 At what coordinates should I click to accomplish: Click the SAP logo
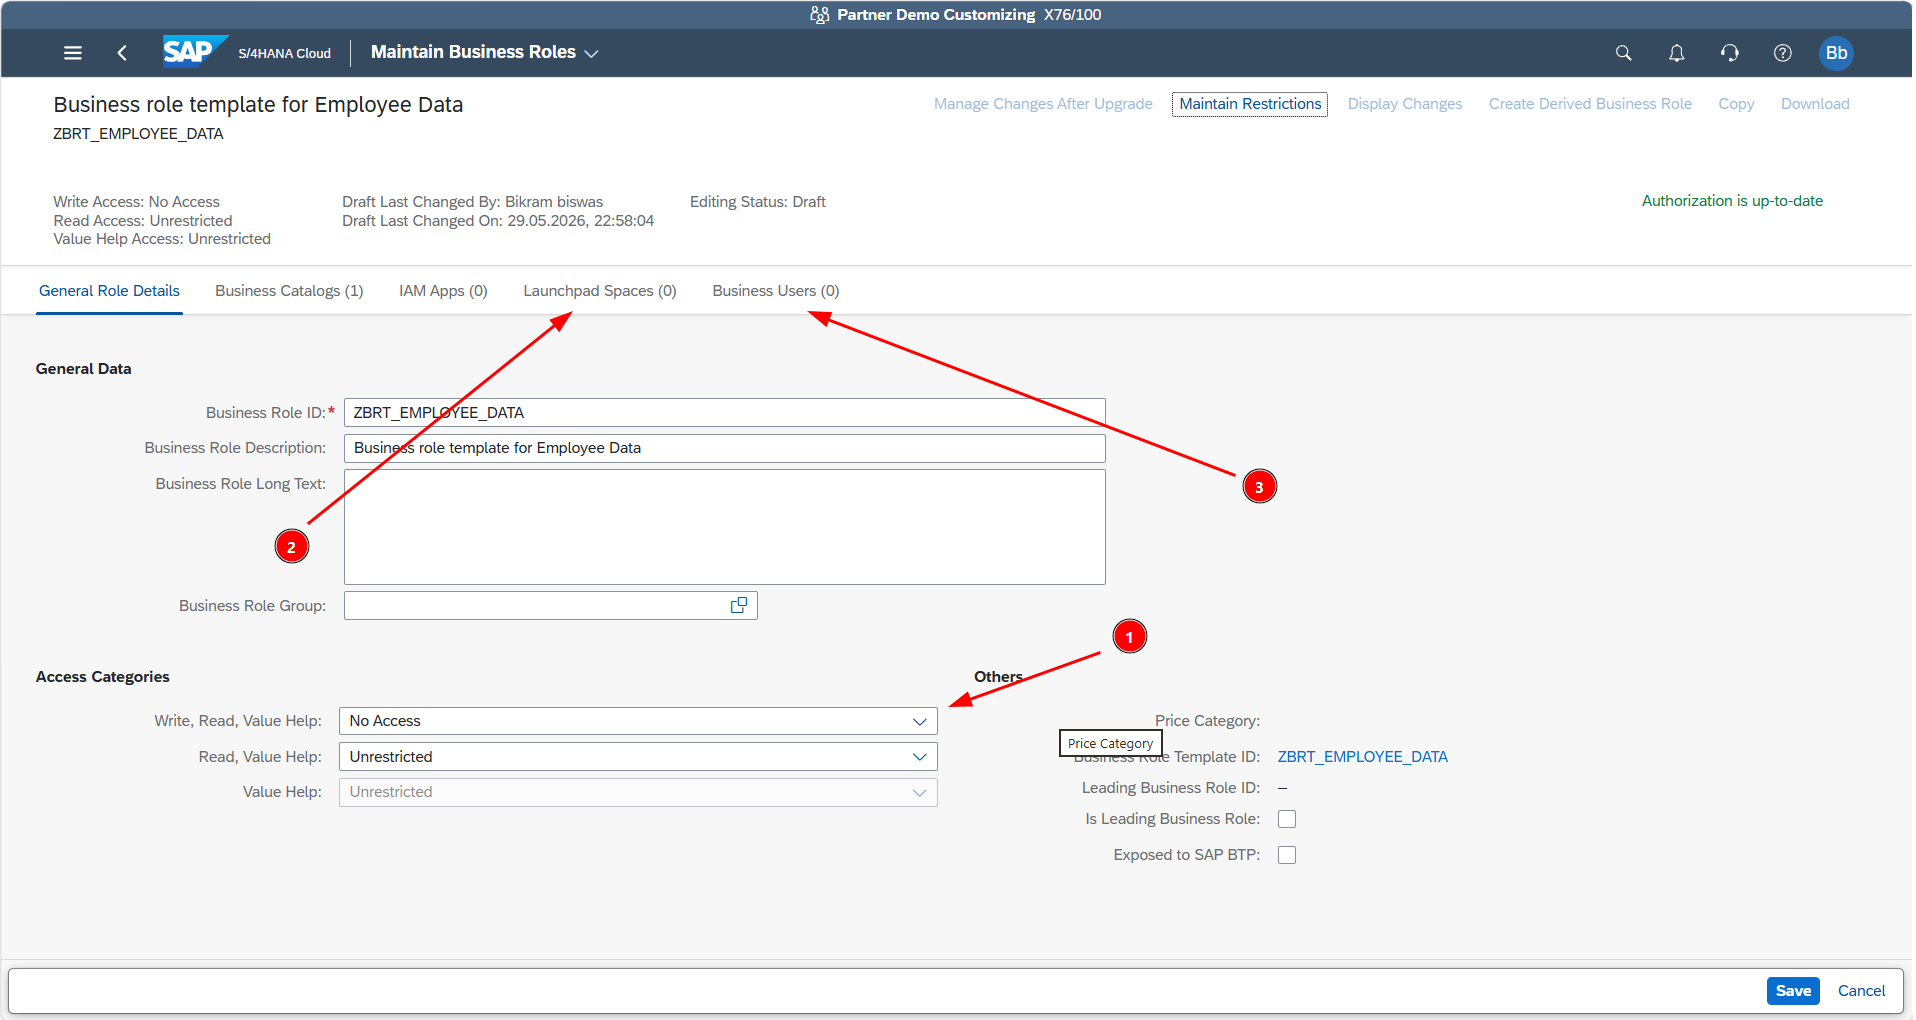point(195,51)
